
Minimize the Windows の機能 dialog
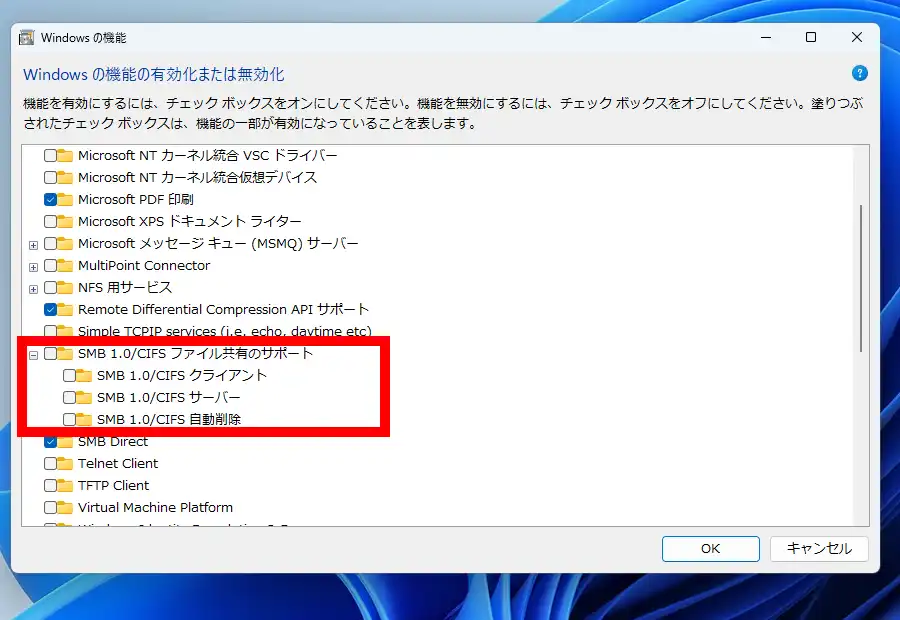[766, 37]
